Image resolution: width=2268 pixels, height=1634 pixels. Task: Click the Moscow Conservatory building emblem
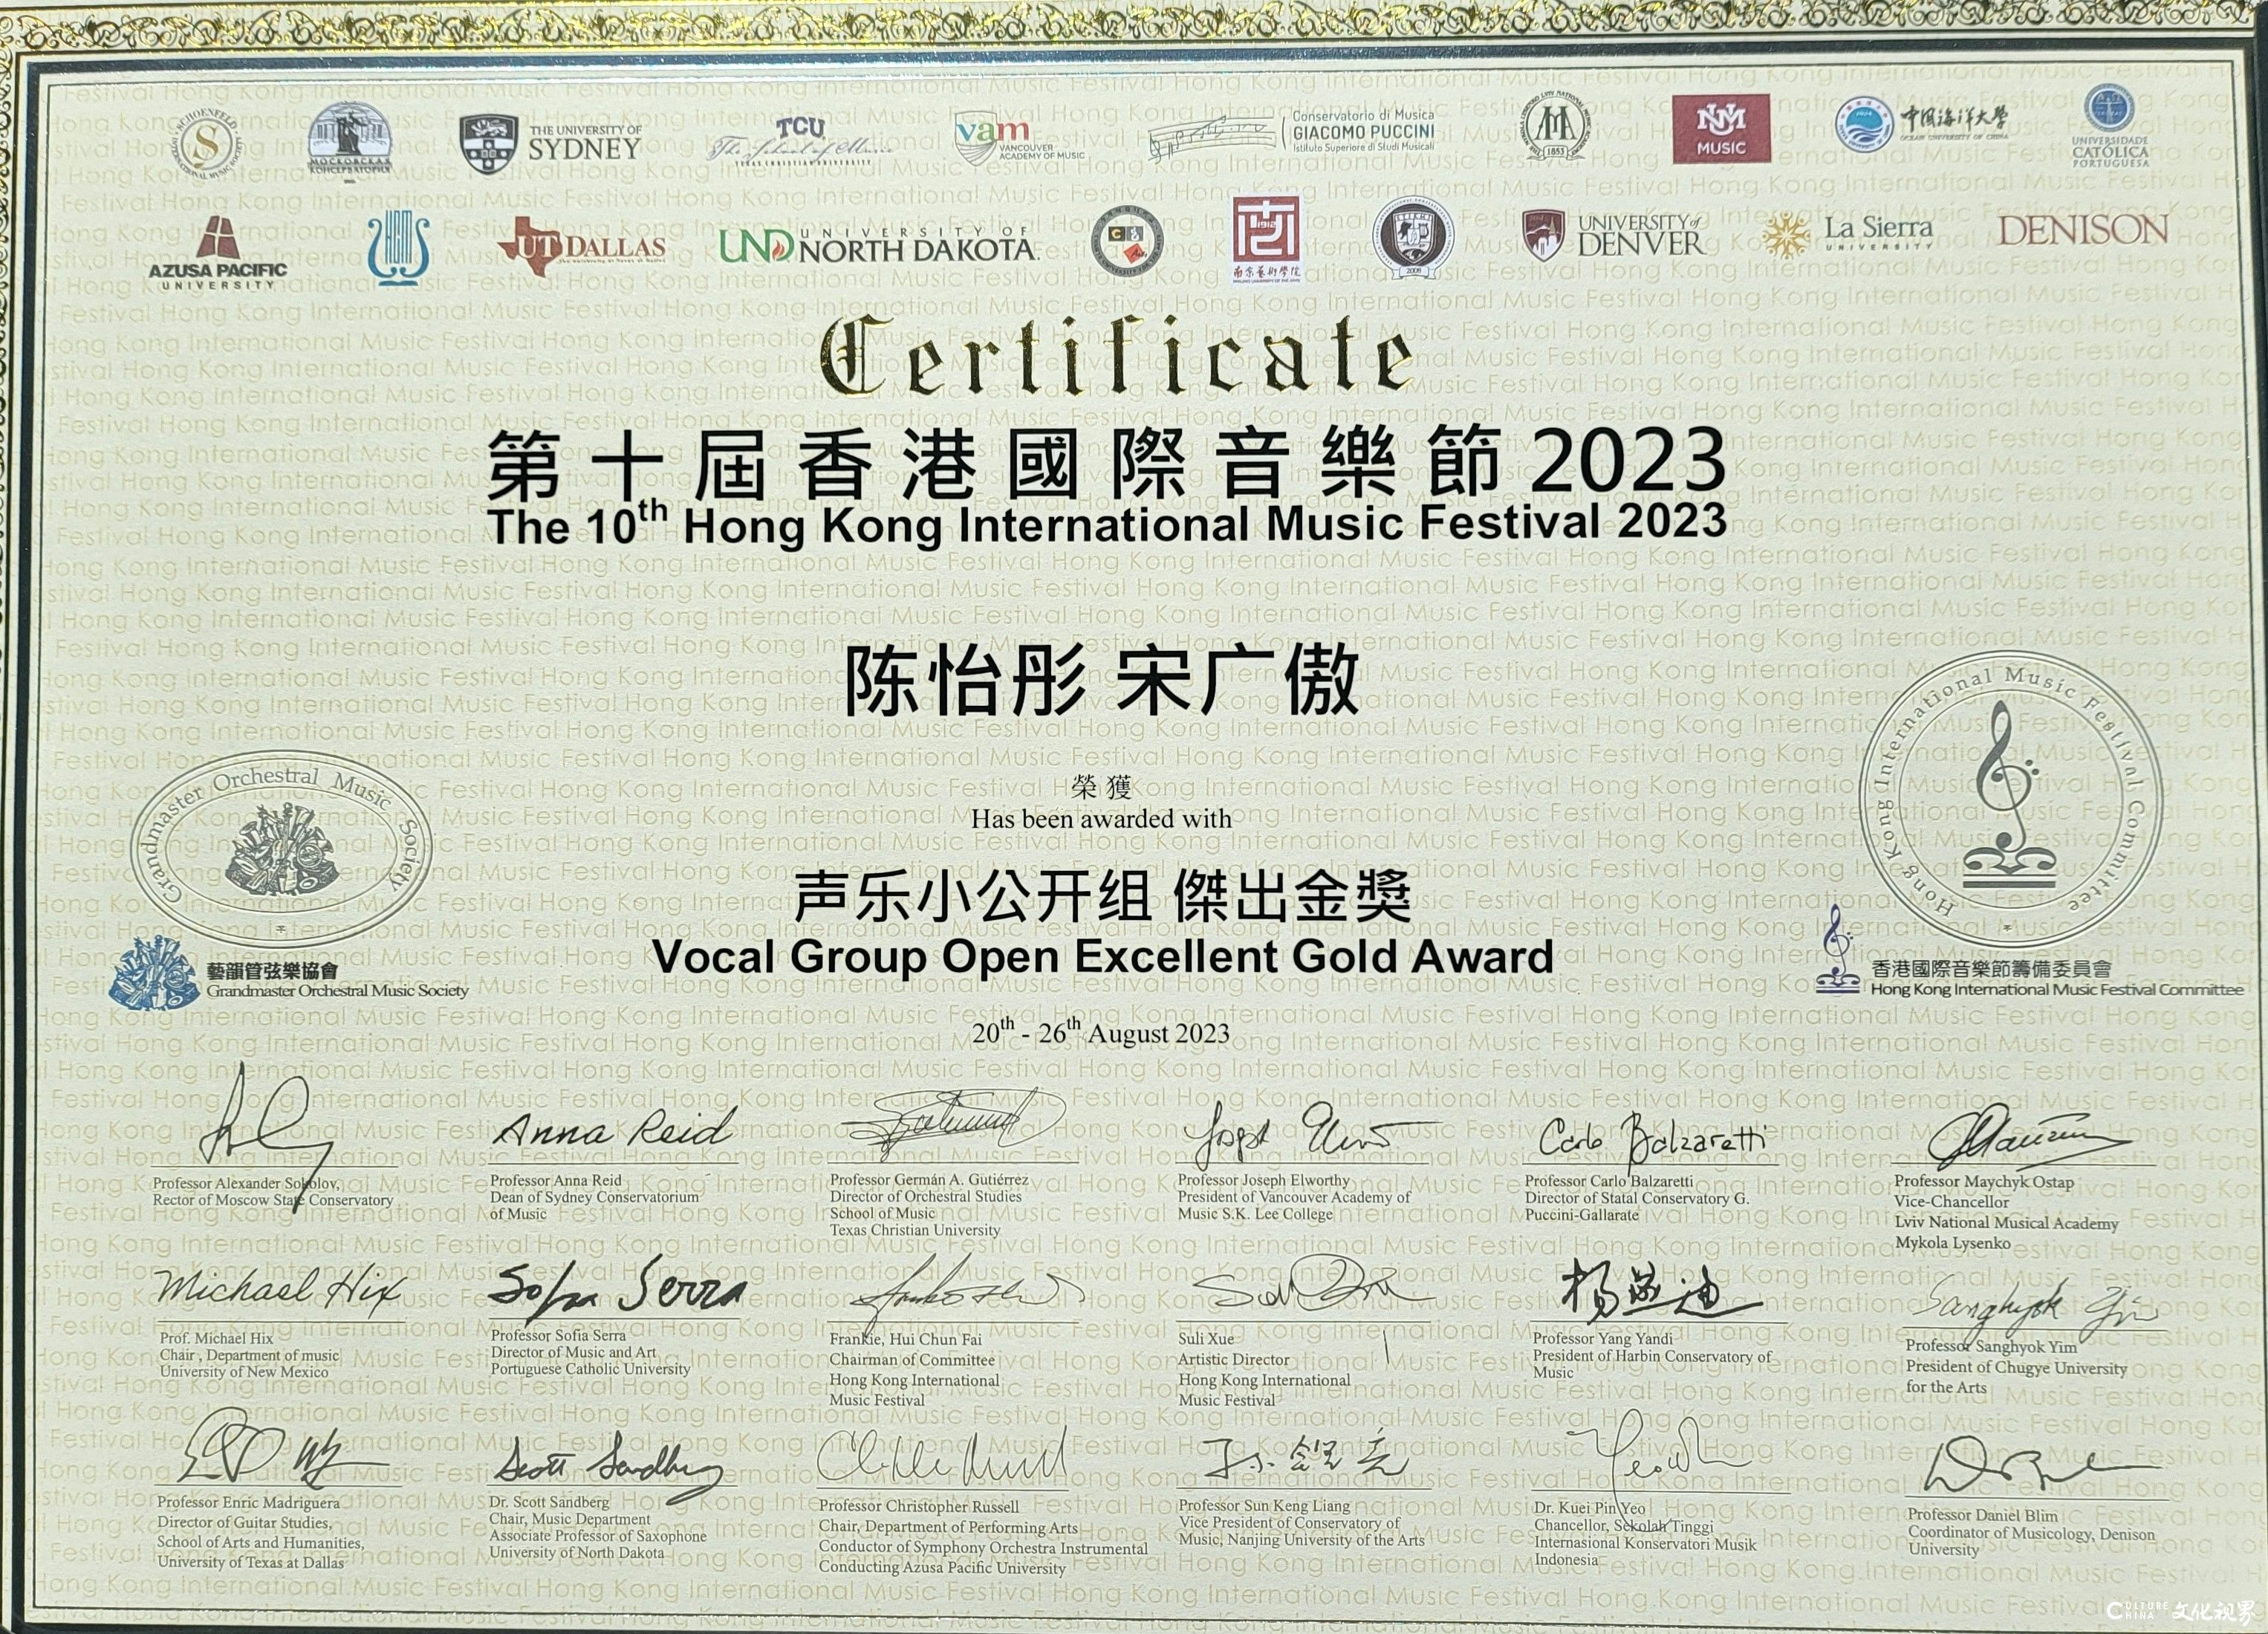click(348, 143)
